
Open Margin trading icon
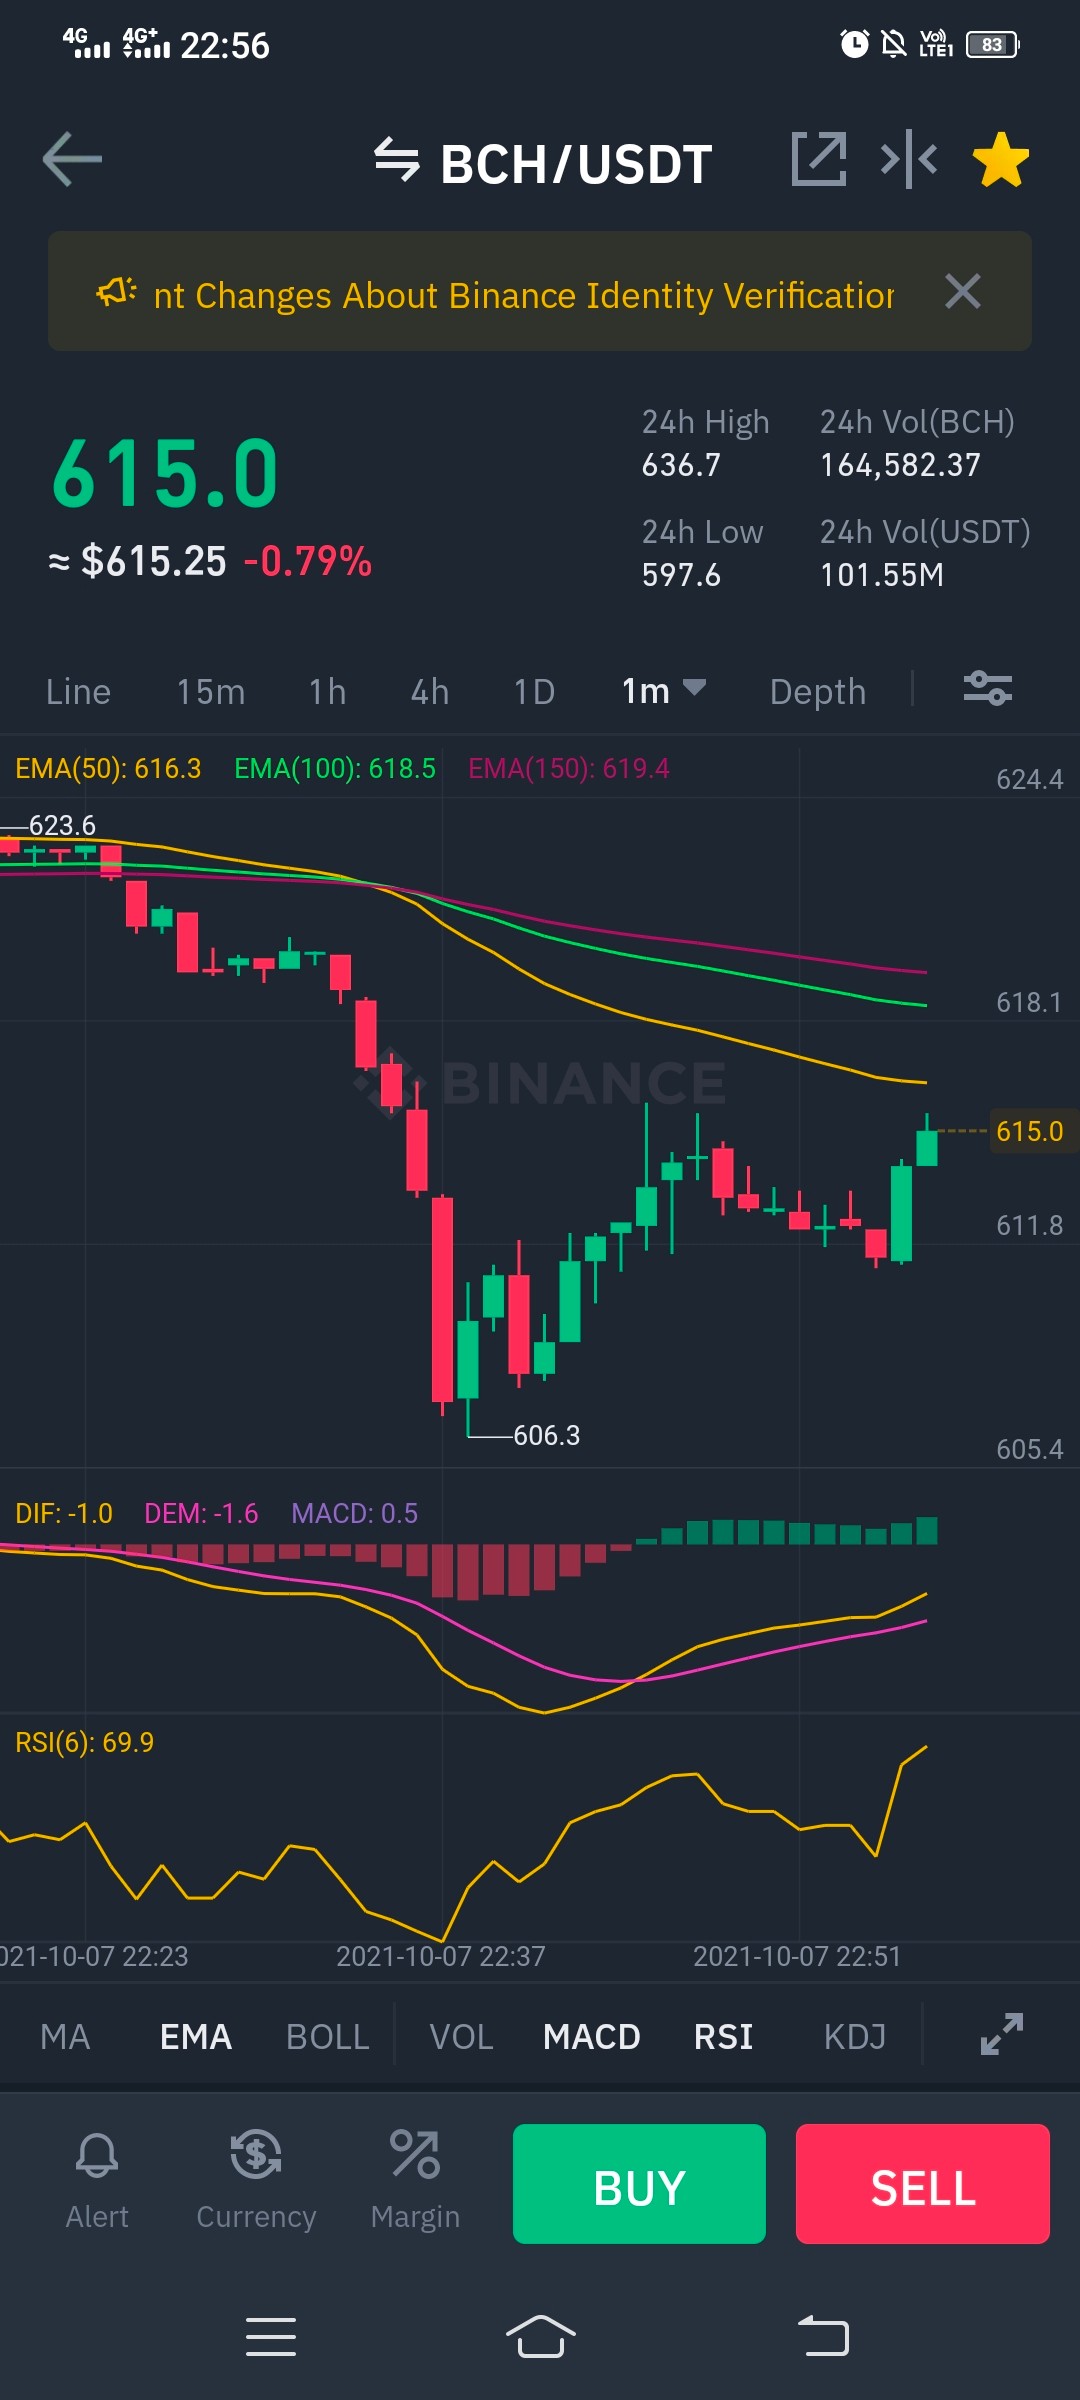pyautogui.click(x=415, y=2180)
